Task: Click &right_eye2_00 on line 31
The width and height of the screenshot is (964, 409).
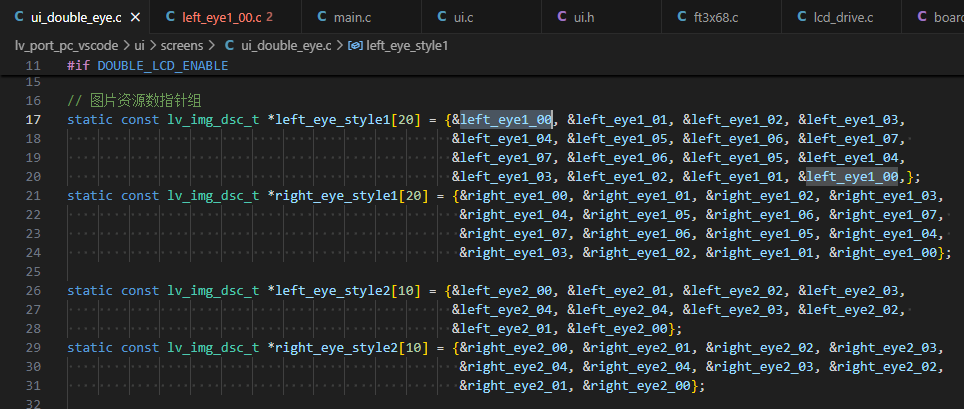Action: (637, 386)
